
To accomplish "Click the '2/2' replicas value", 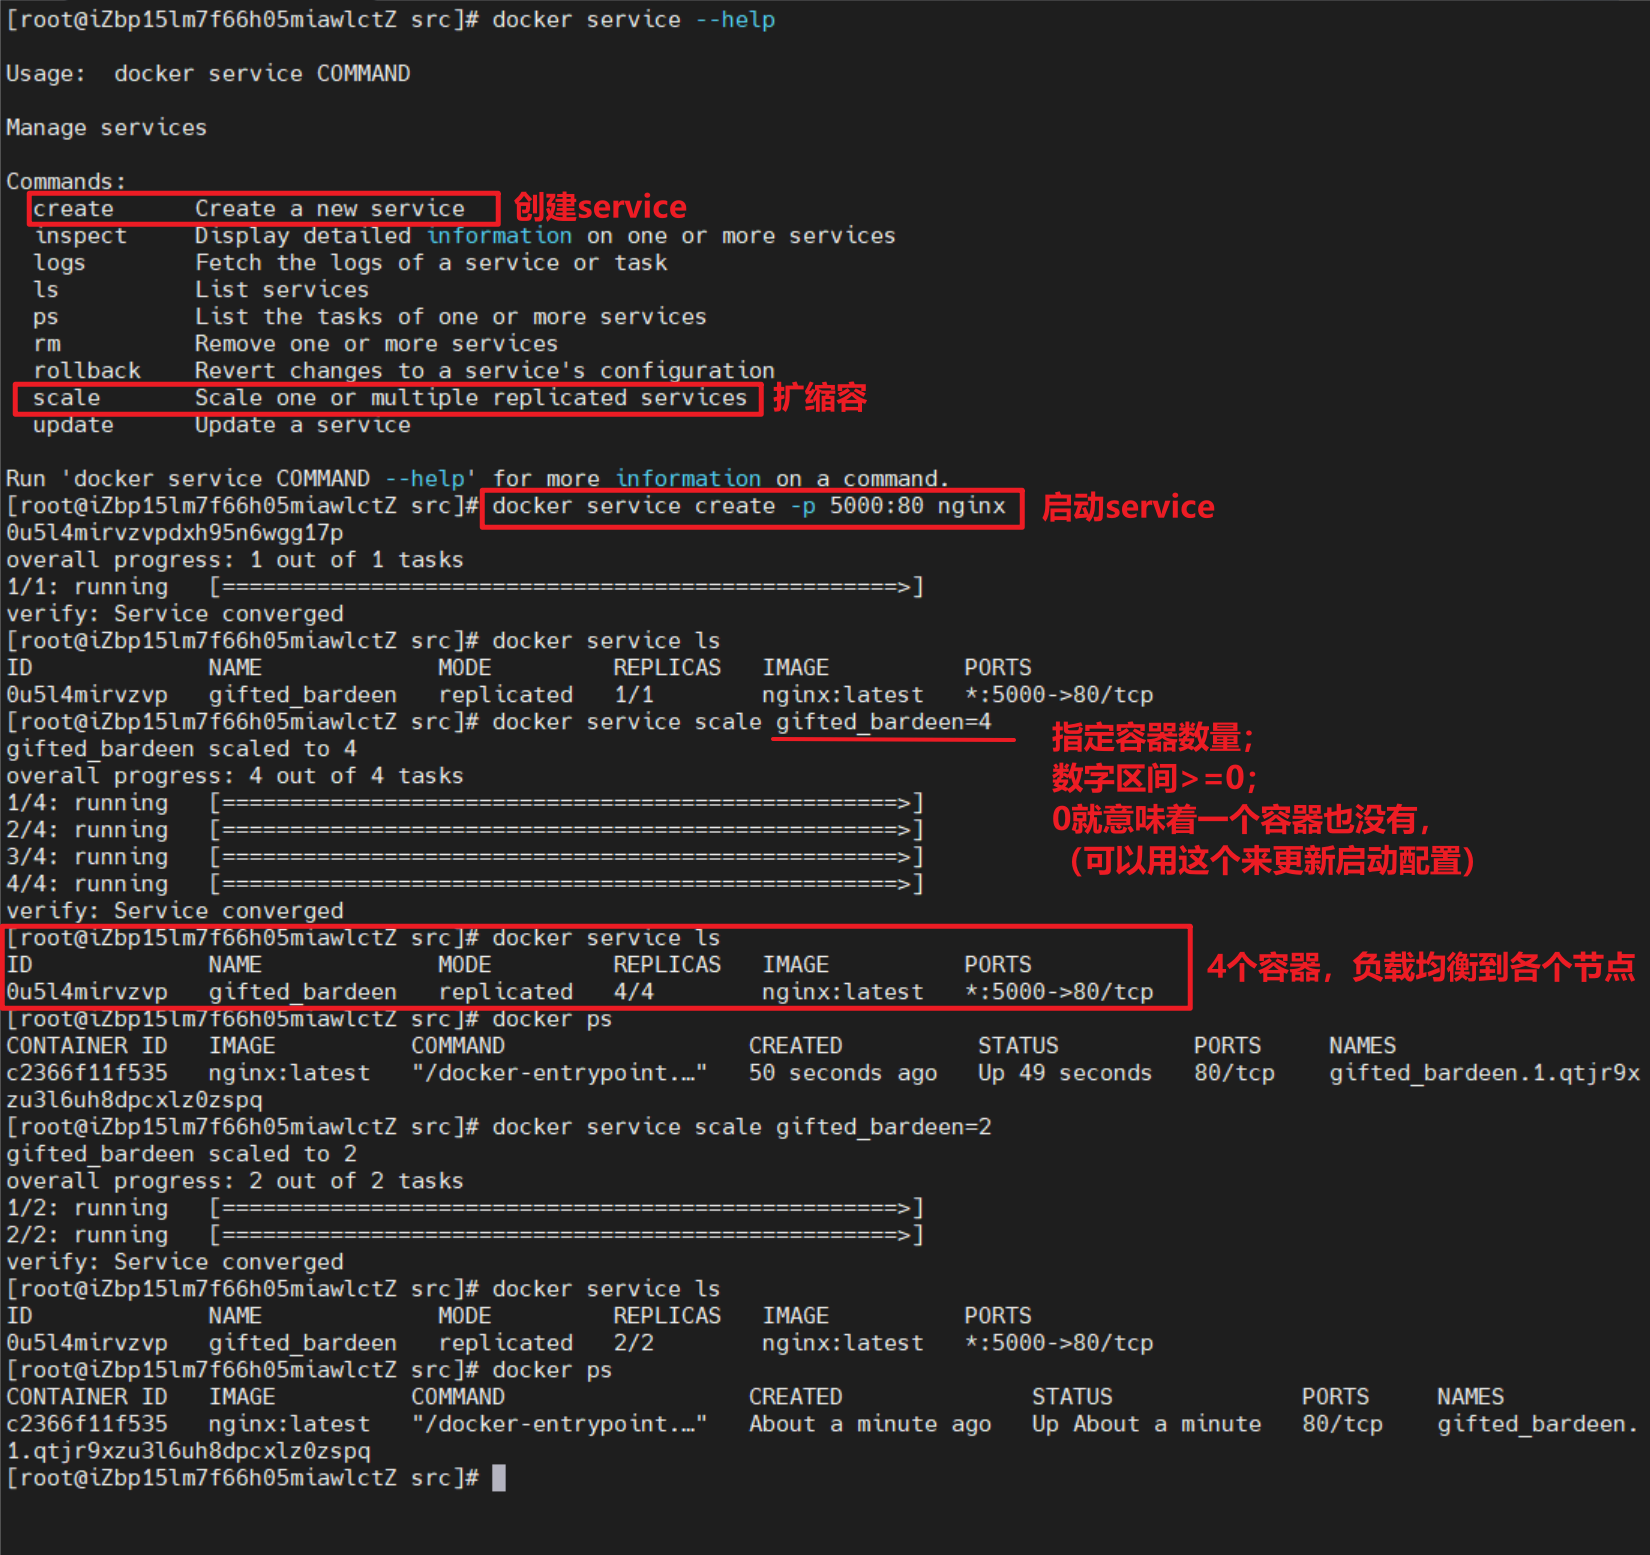I will (x=633, y=1343).
